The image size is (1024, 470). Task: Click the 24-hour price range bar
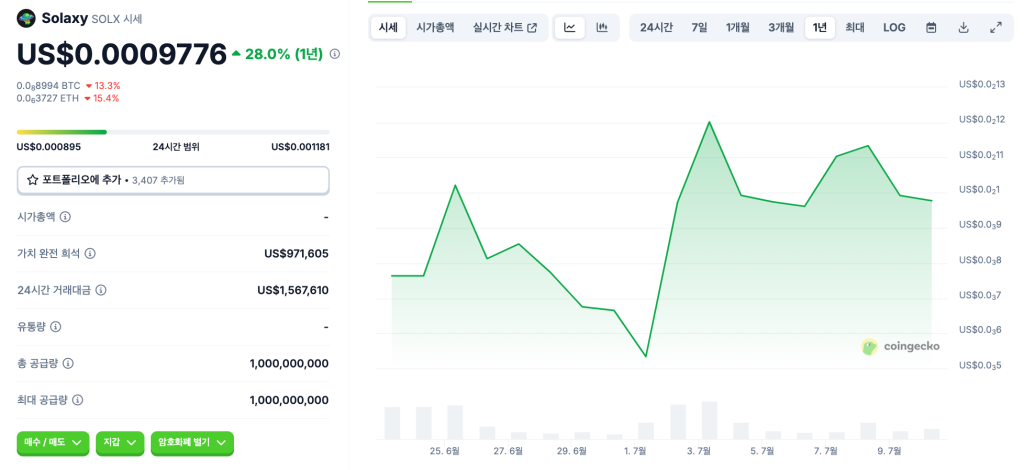[173, 132]
